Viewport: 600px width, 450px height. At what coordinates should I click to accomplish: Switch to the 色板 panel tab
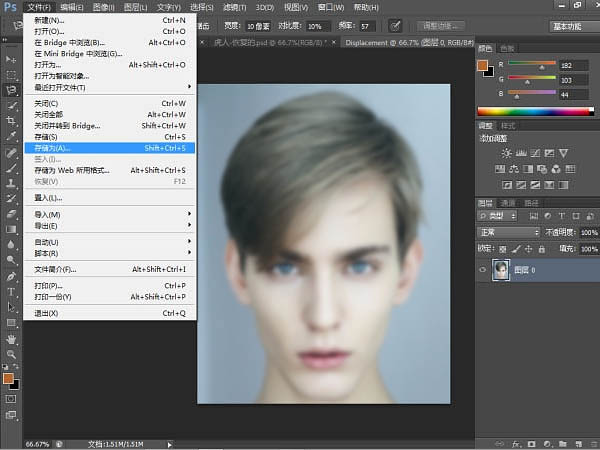click(507, 48)
